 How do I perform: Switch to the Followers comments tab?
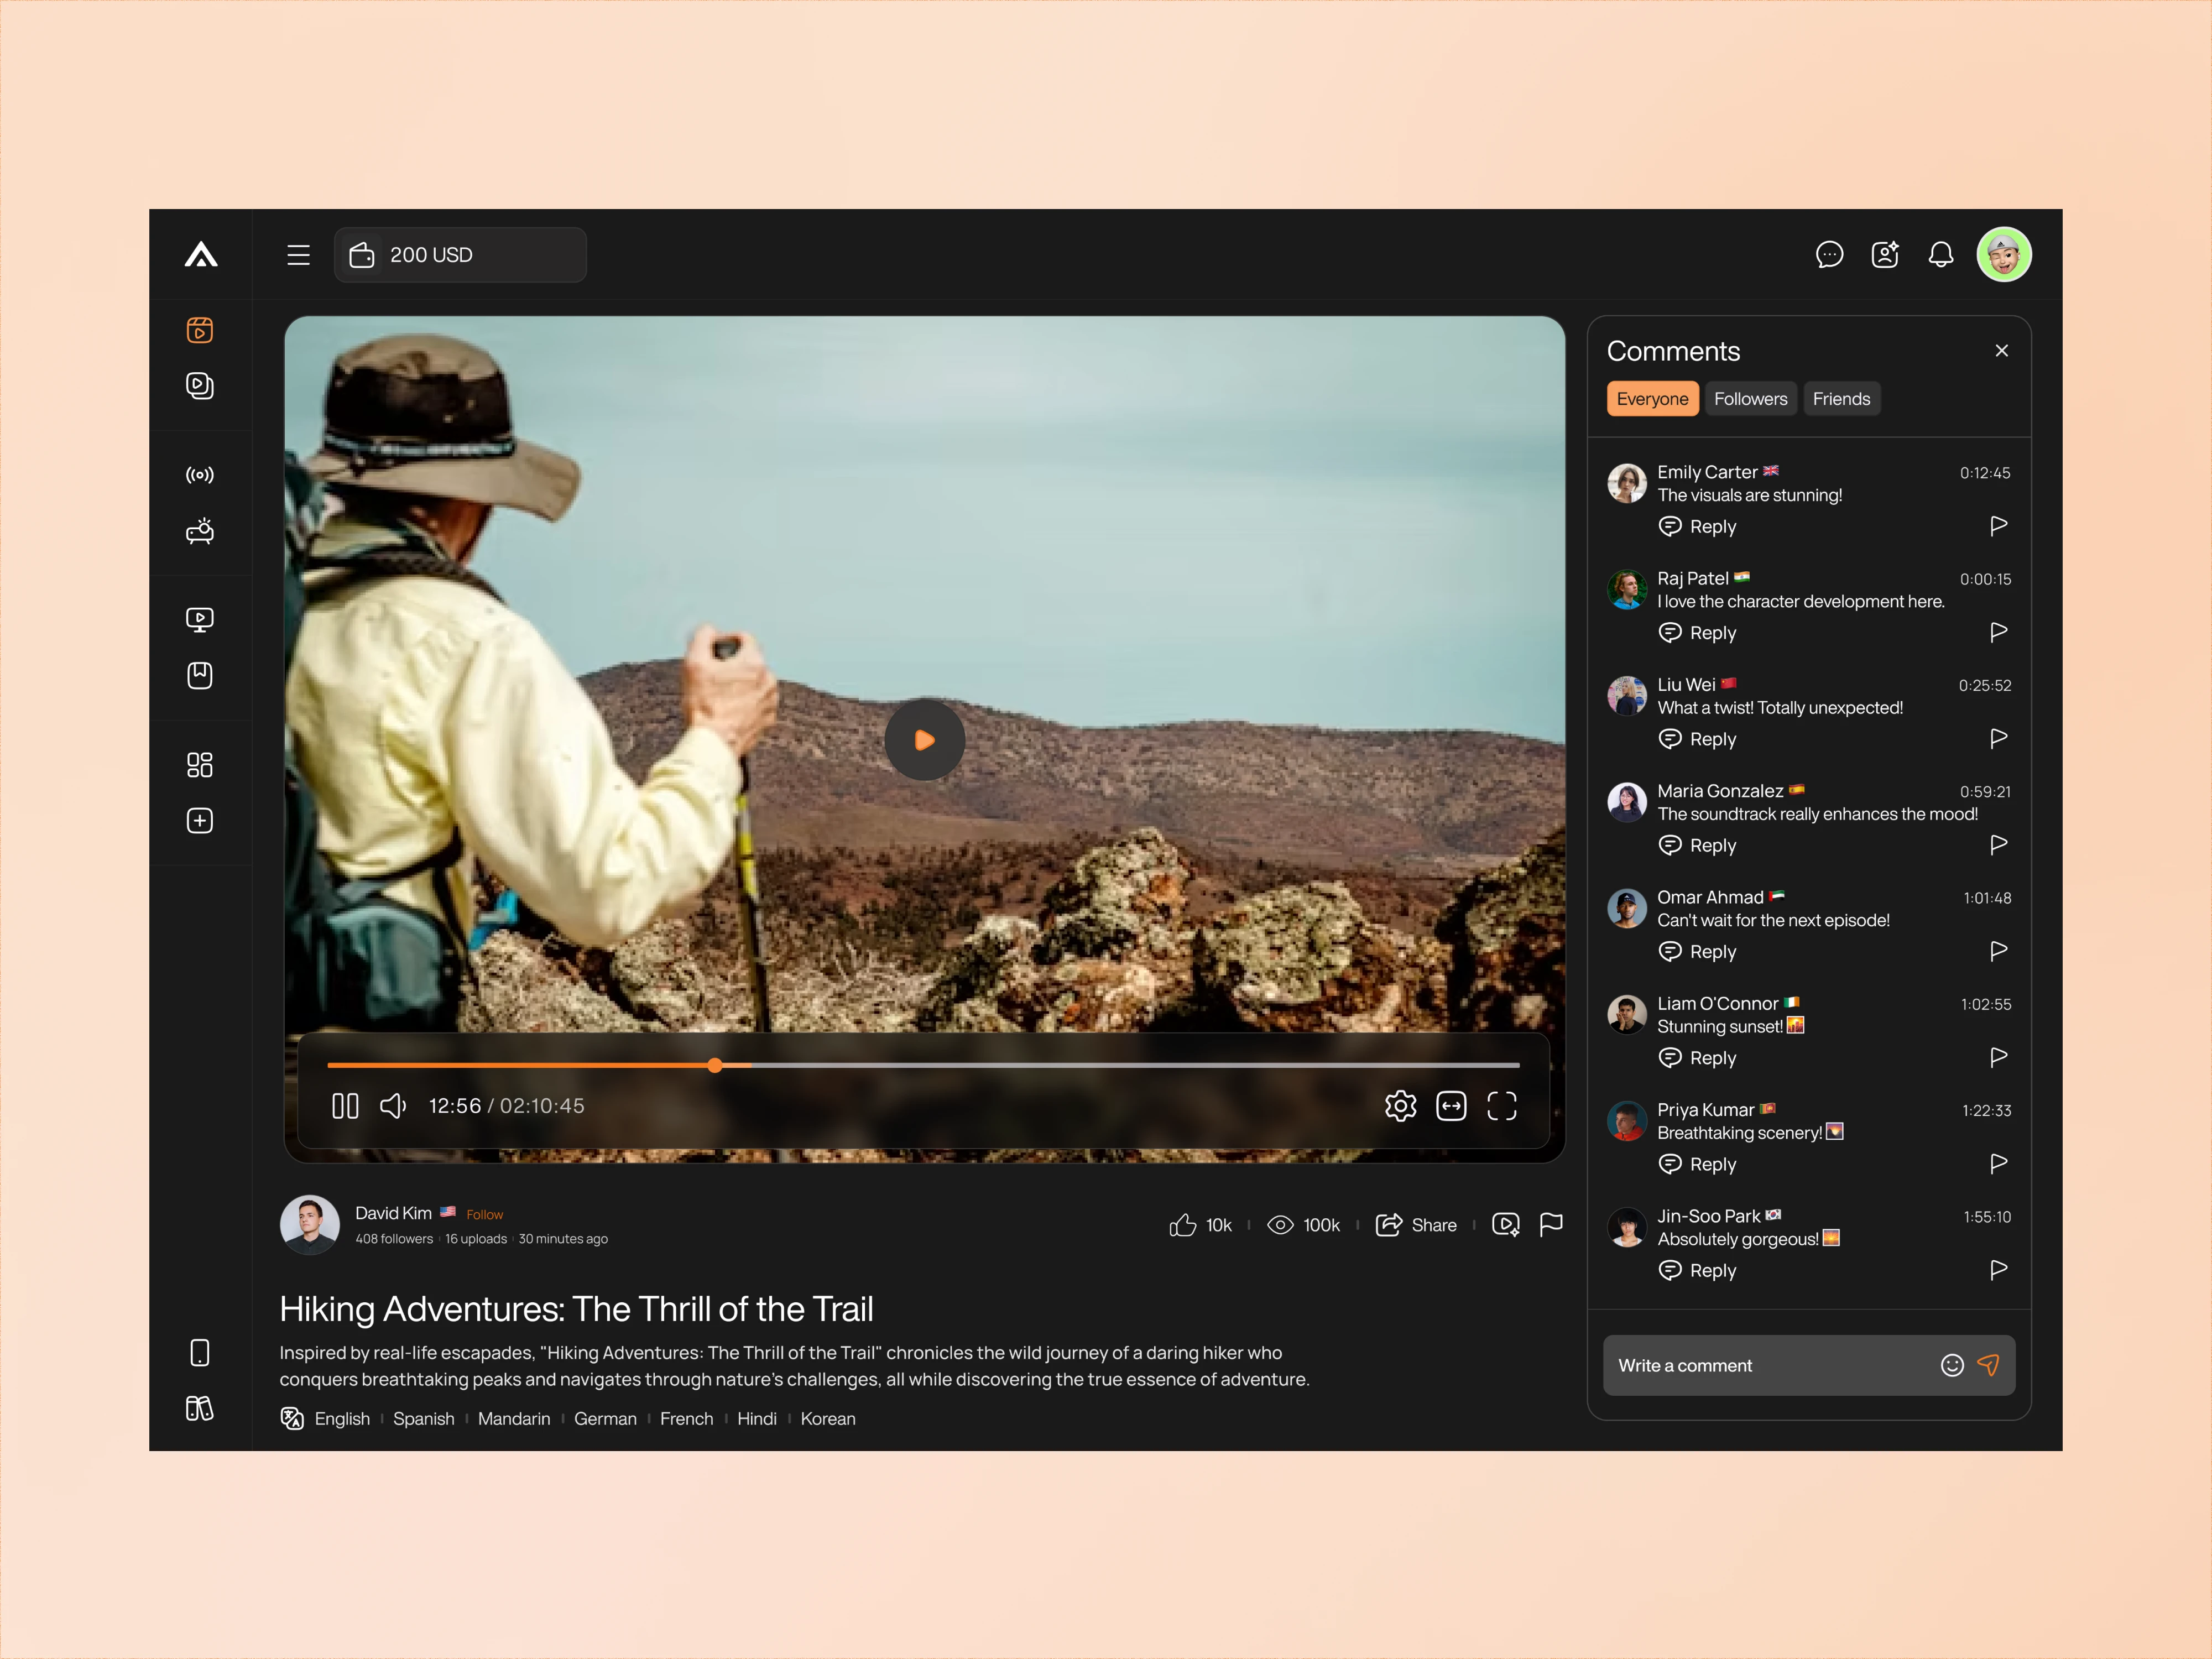click(1750, 399)
